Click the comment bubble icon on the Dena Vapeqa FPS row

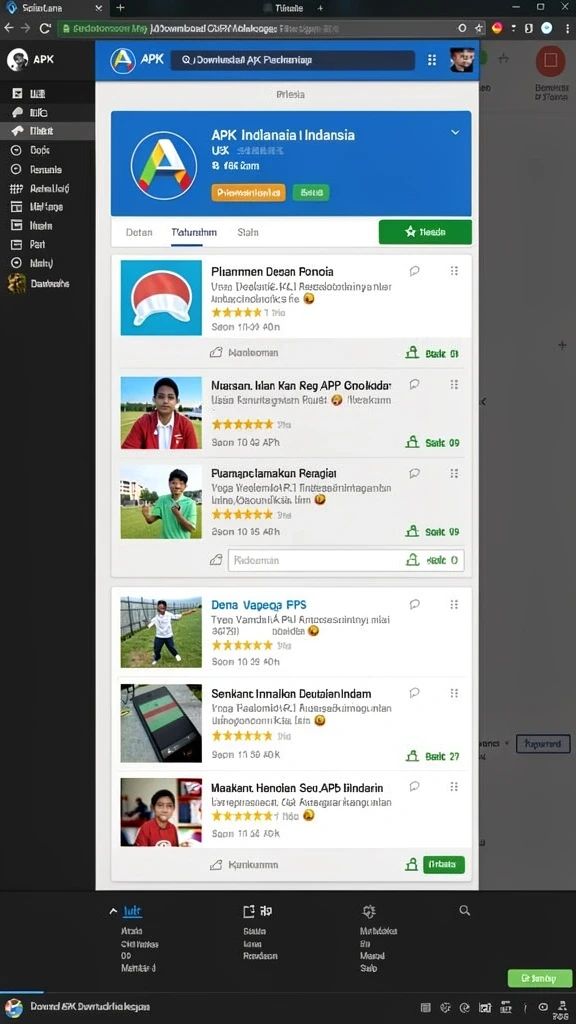(x=414, y=605)
